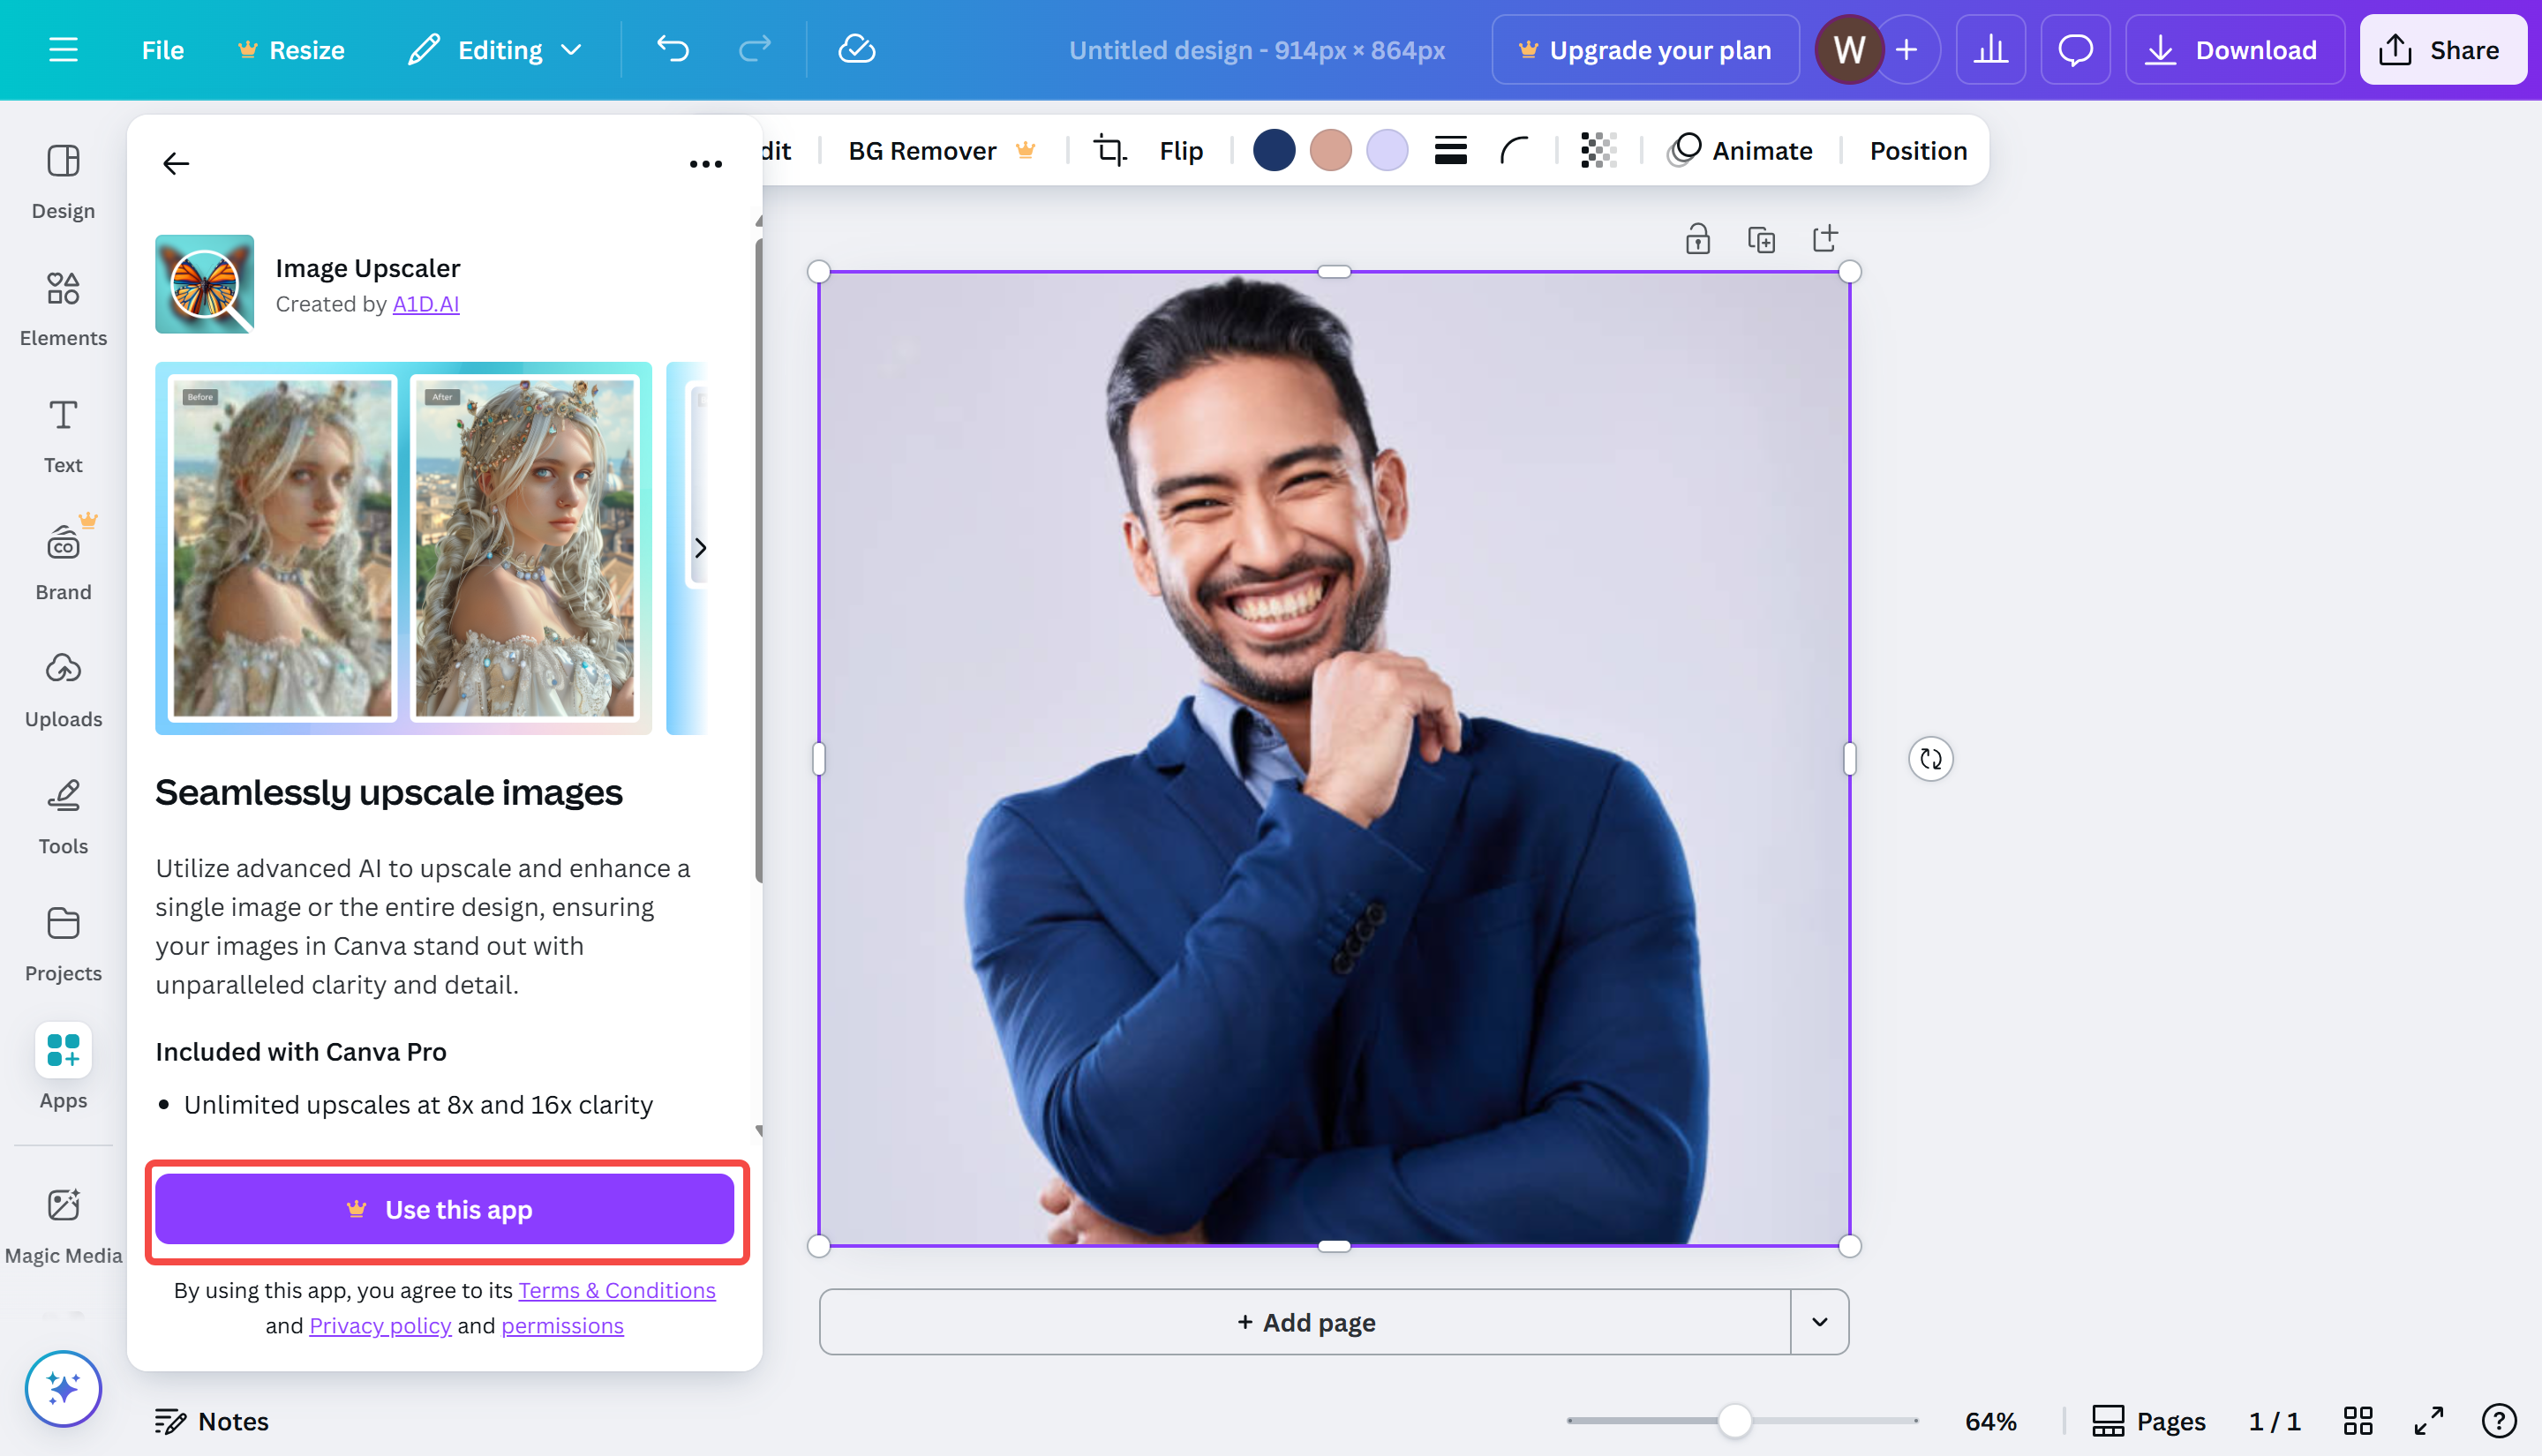Toggle the transparency setting in the toolbar

coord(1596,150)
